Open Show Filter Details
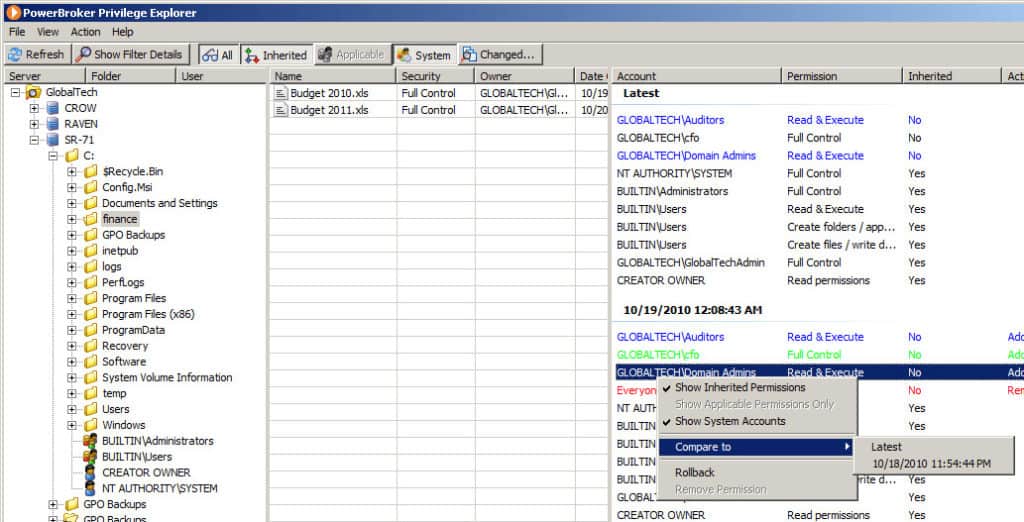This screenshot has width=1024, height=522. 130,55
